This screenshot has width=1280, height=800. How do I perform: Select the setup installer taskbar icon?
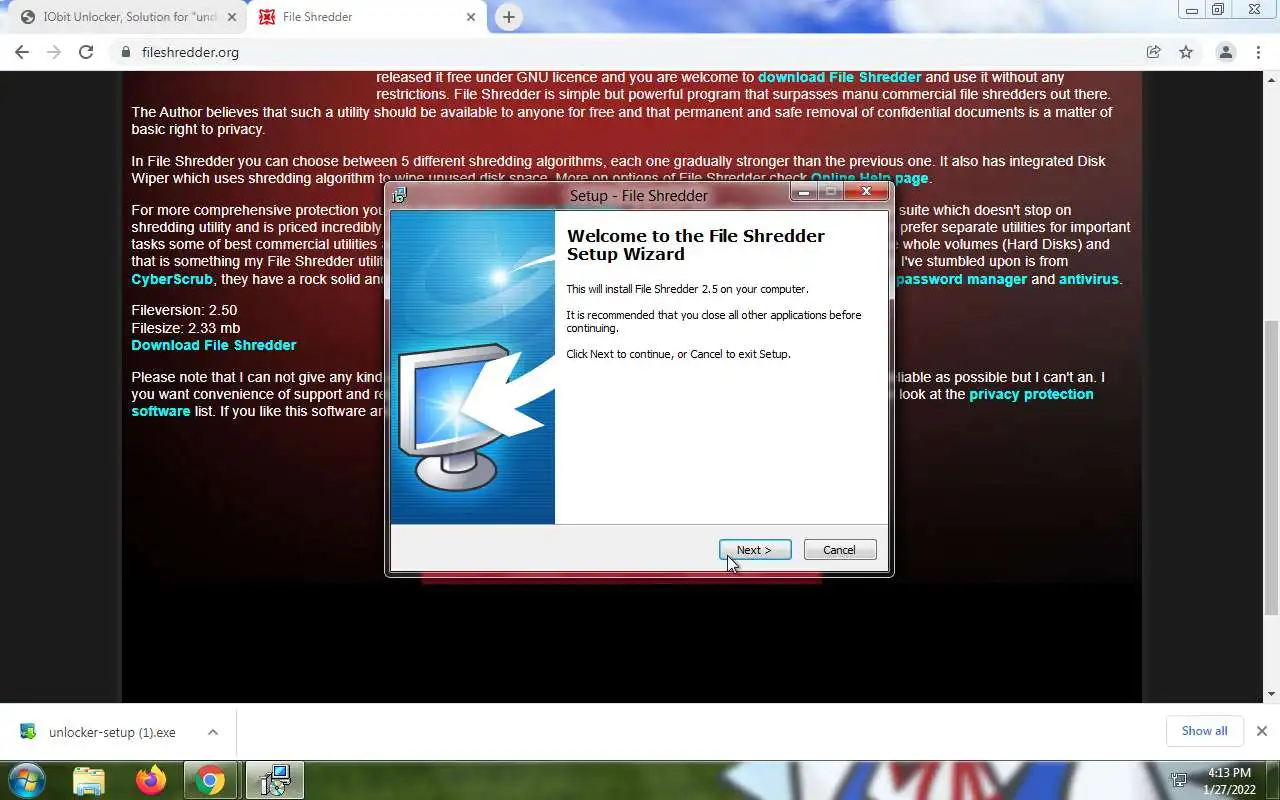click(274, 780)
